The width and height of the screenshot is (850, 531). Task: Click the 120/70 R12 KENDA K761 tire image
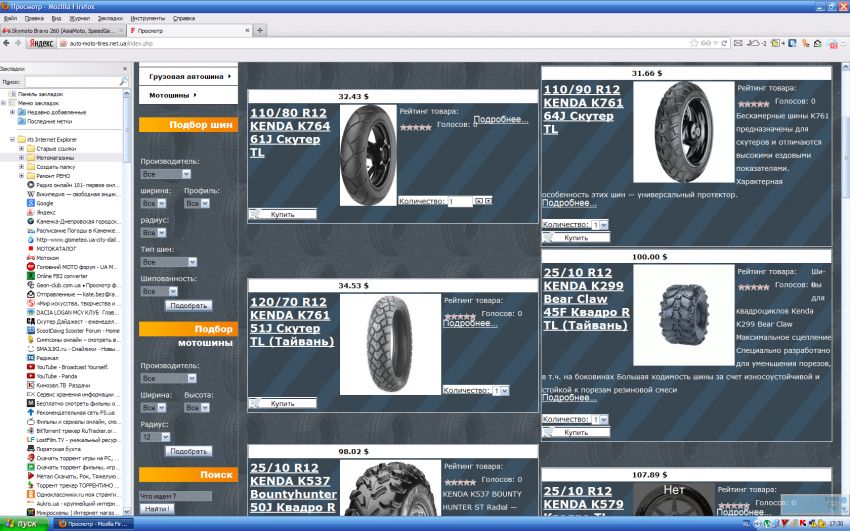(390, 344)
